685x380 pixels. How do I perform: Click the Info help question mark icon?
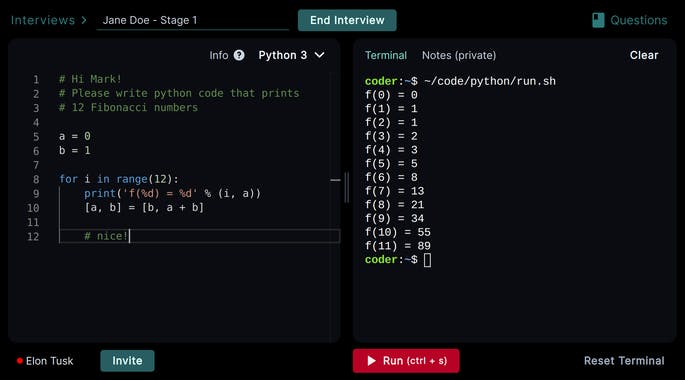pos(239,55)
